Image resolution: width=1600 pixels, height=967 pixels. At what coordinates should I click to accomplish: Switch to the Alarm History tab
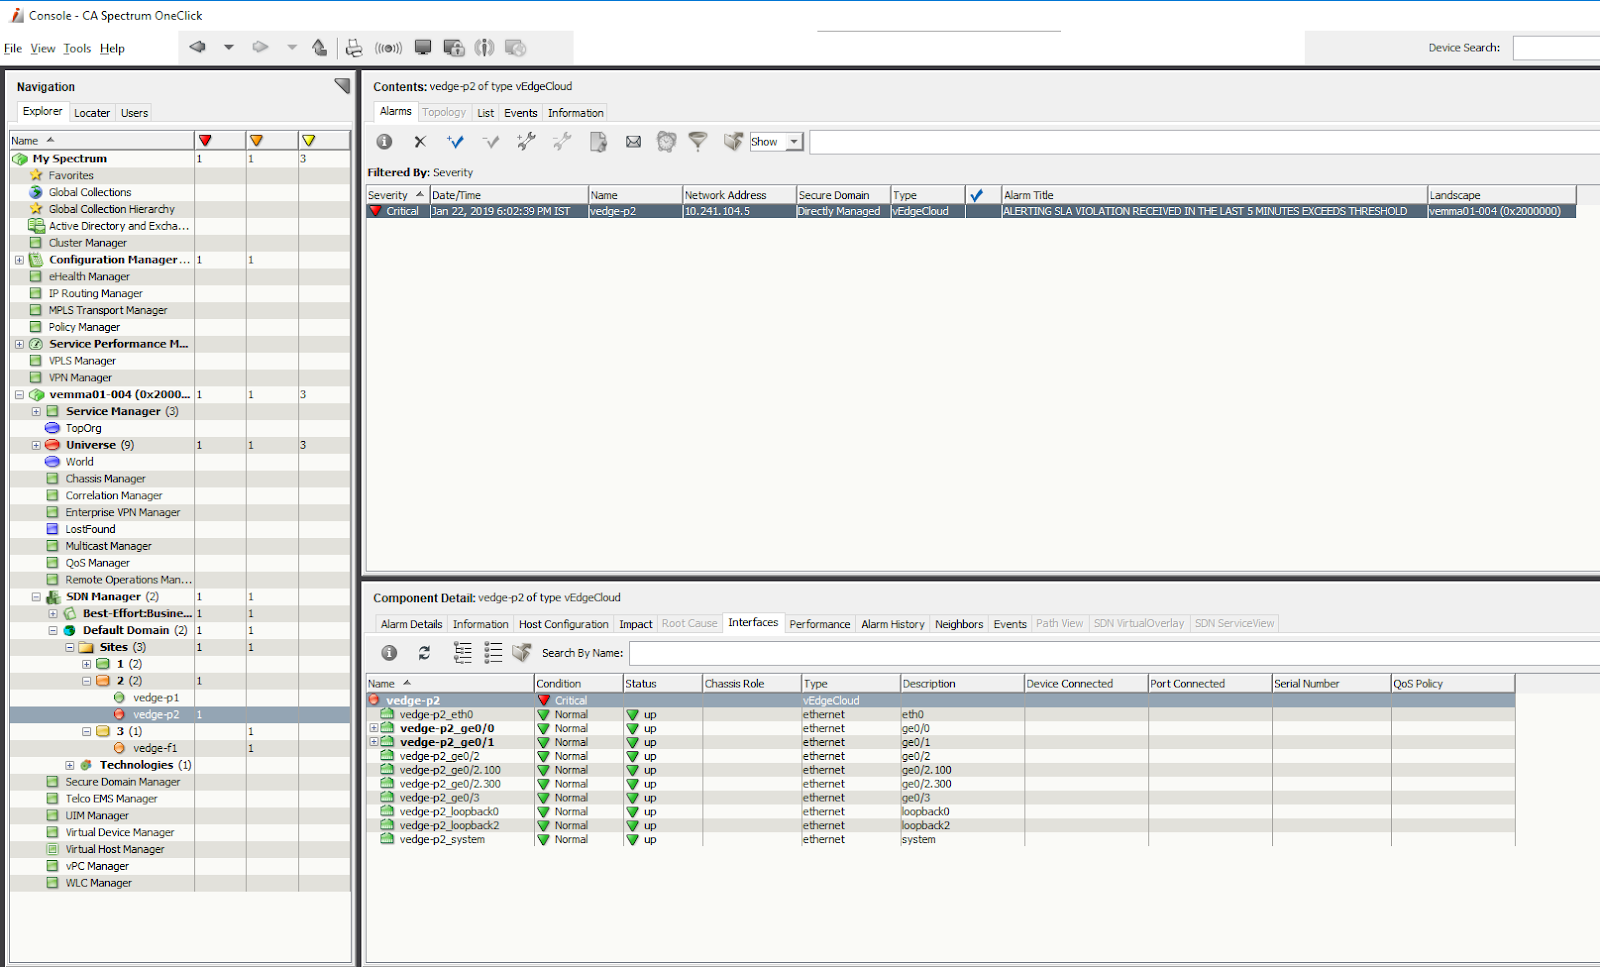point(893,624)
